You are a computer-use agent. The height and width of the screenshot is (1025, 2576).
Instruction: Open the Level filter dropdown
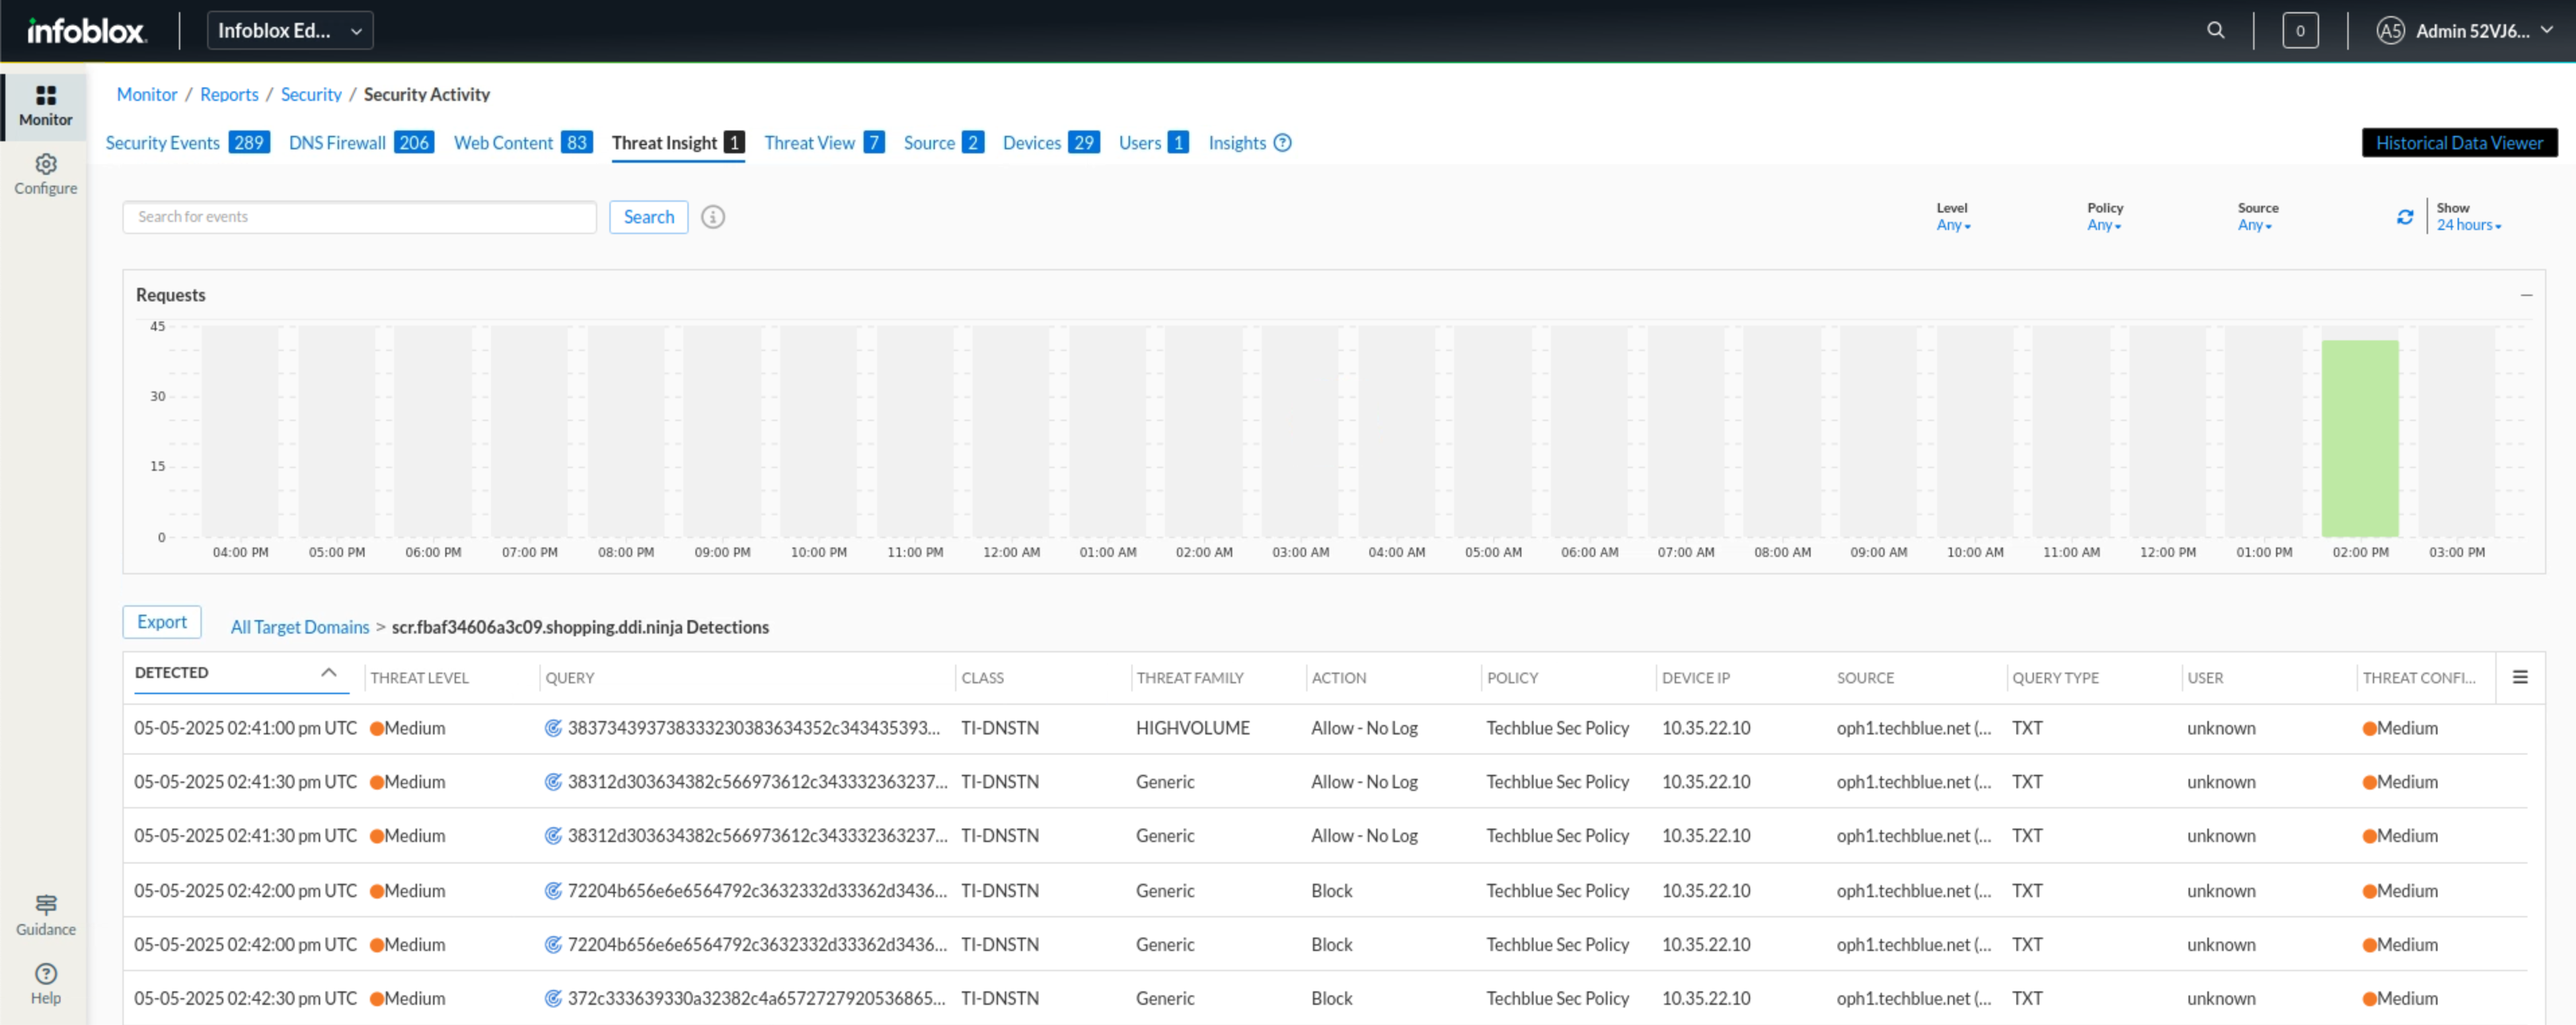coord(1952,225)
